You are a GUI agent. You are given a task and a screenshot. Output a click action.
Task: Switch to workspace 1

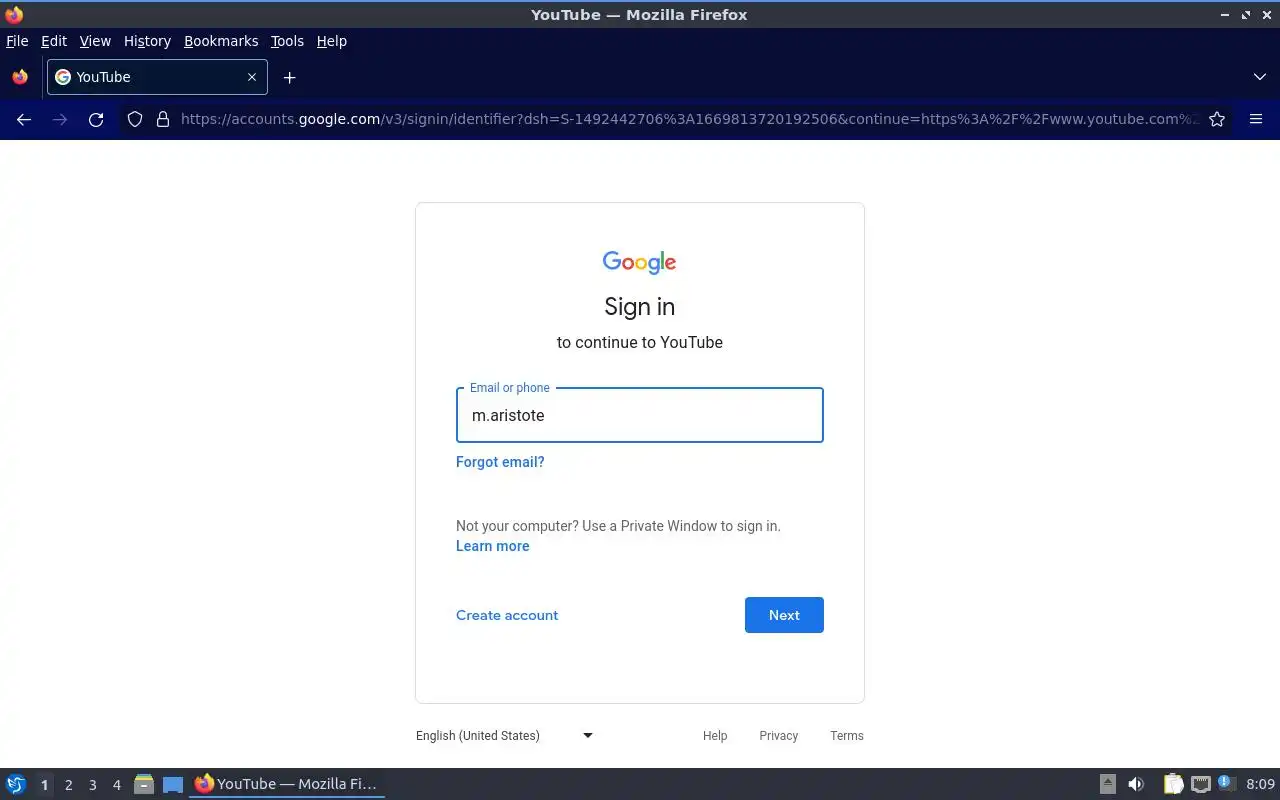[44, 785]
